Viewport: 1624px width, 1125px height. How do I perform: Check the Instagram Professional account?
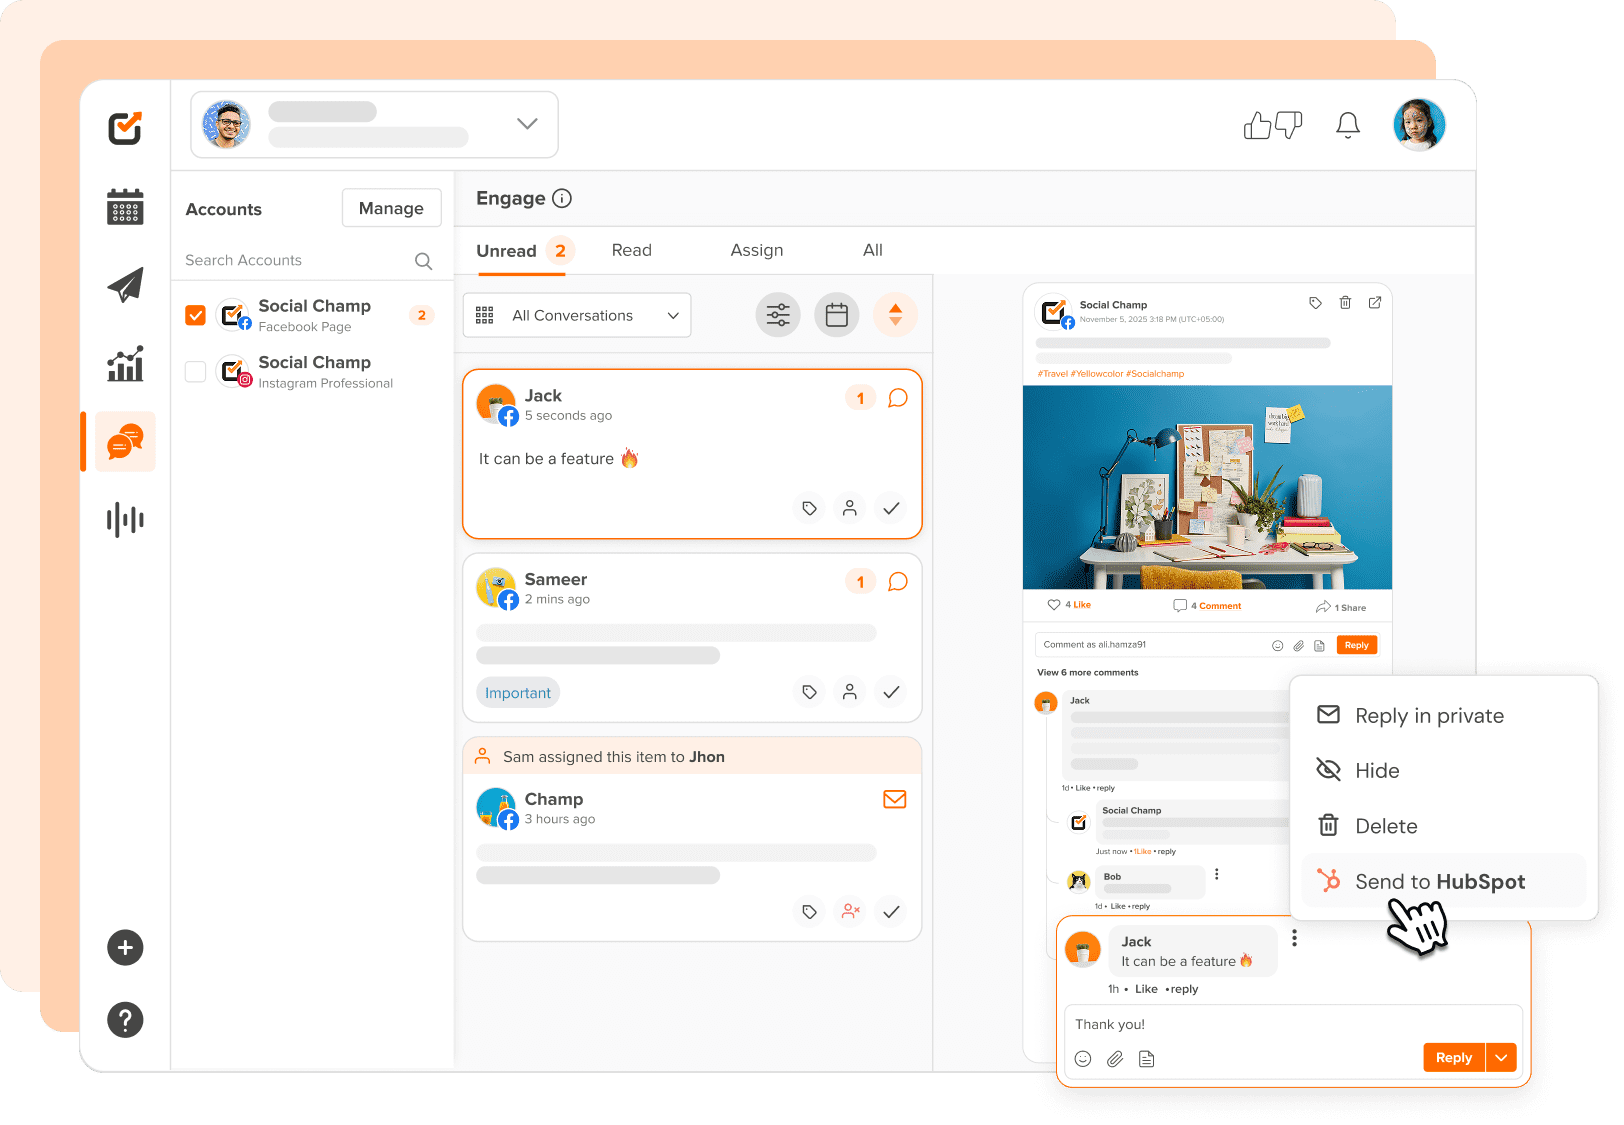195,371
